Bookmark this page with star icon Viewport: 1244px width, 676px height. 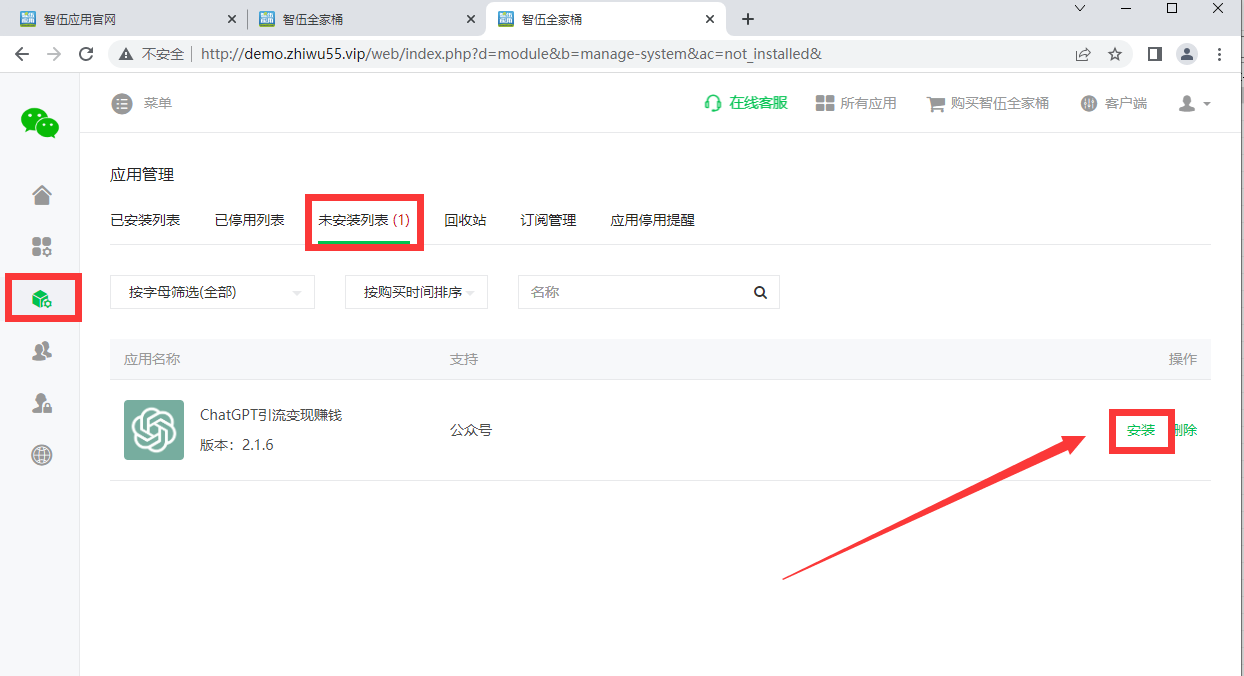coord(1115,54)
